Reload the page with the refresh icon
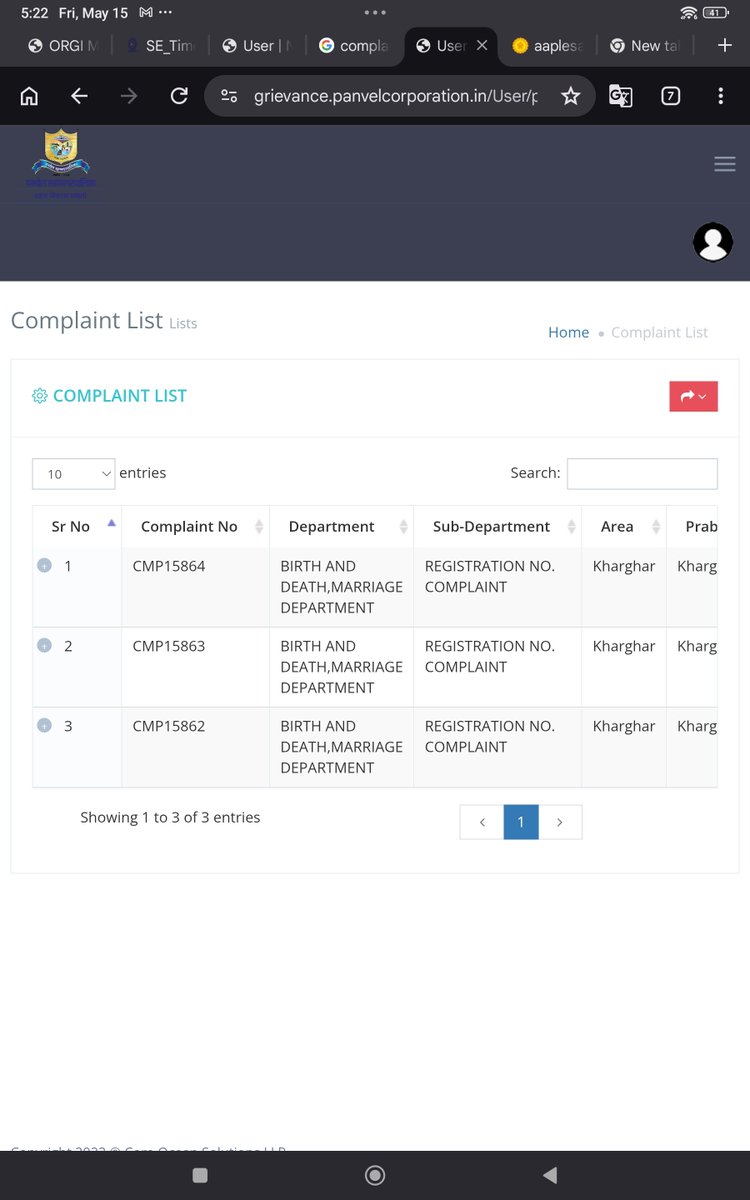The width and height of the screenshot is (750, 1200). (179, 96)
